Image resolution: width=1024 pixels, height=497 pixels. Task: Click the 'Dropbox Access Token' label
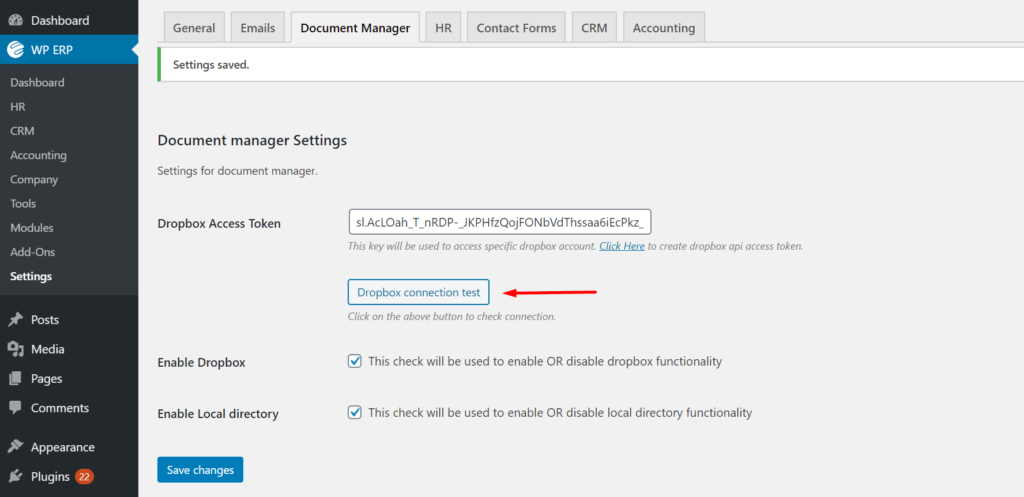pyautogui.click(x=219, y=223)
